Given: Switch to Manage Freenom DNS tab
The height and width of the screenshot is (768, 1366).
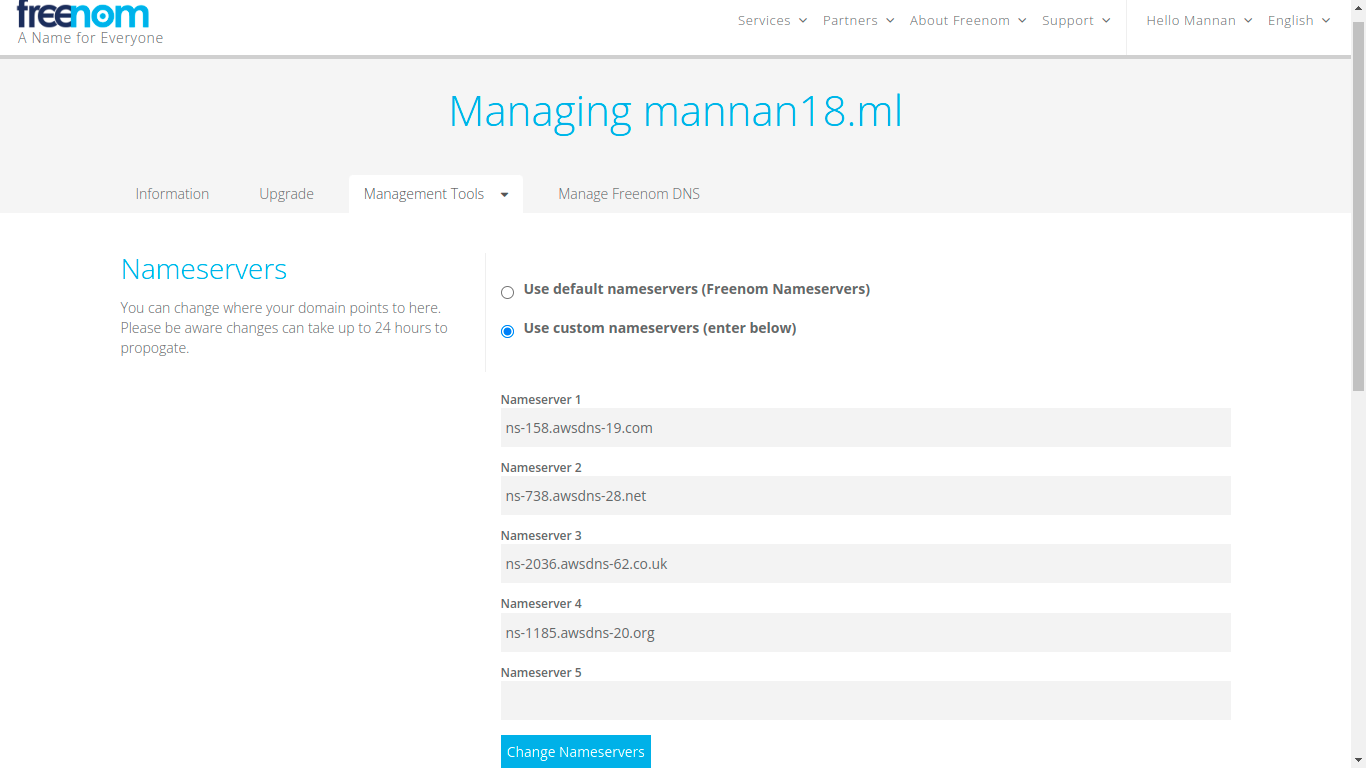Looking at the screenshot, I should click(x=629, y=193).
